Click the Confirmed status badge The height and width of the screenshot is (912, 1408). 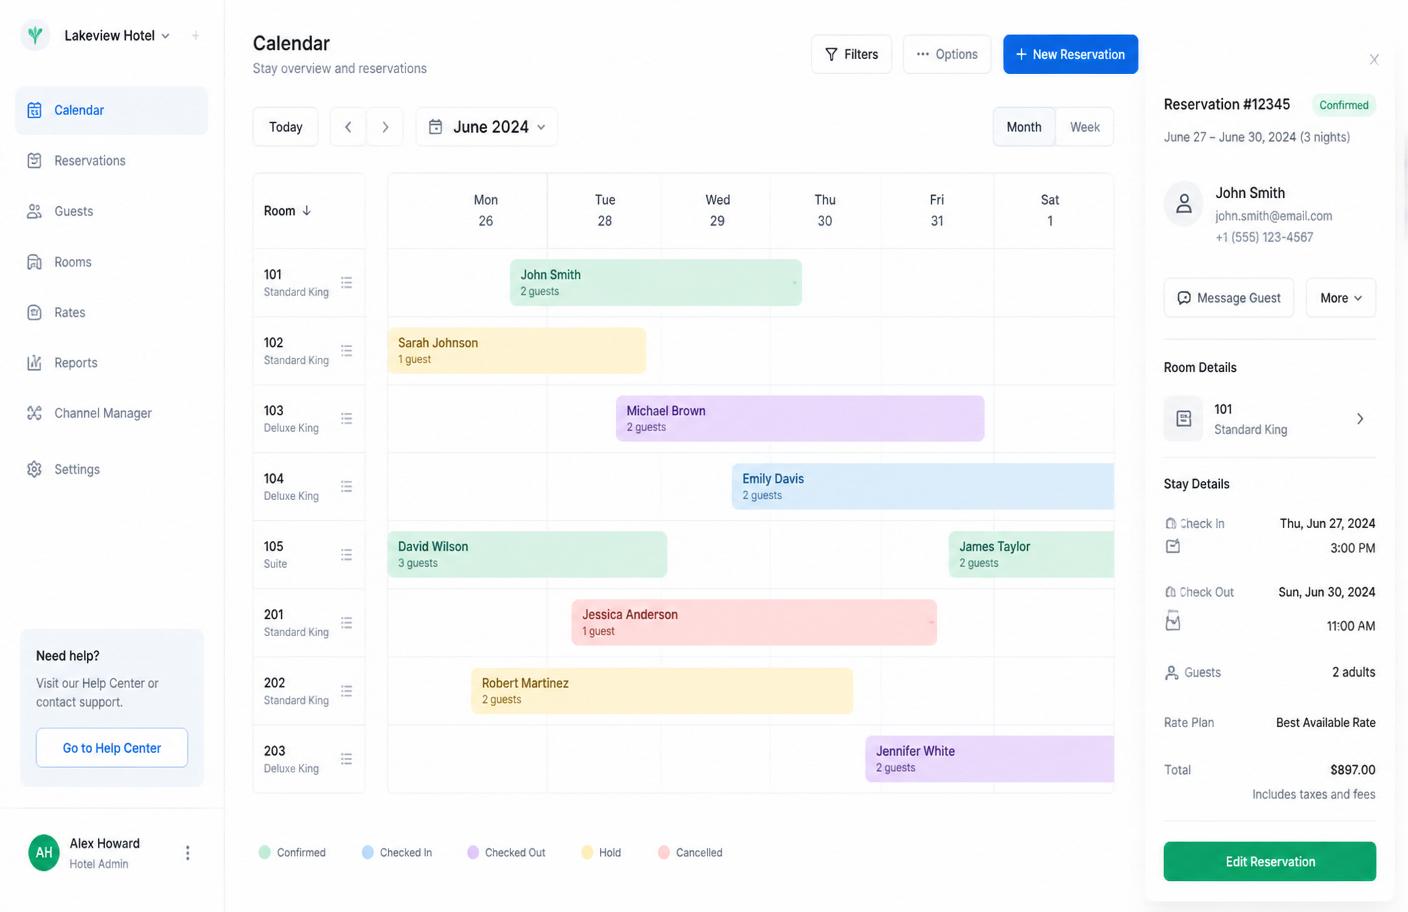coord(1343,105)
